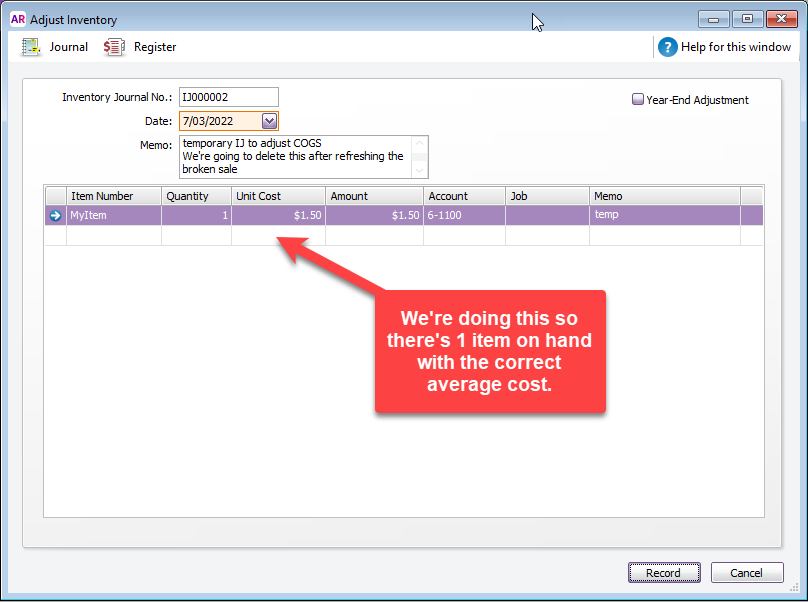
Task: Click the memo box scroll down arrow
Action: coord(419,170)
